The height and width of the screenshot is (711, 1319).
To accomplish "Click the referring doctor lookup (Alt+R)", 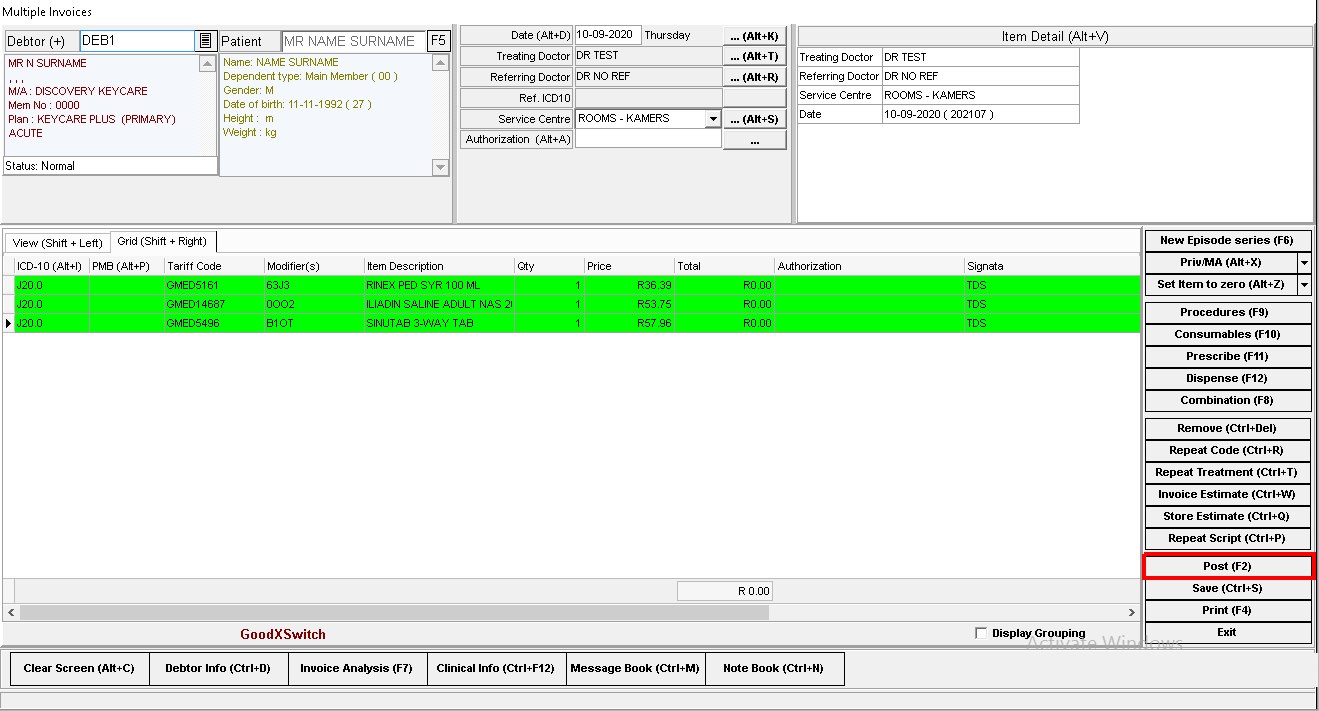I will click(x=754, y=77).
